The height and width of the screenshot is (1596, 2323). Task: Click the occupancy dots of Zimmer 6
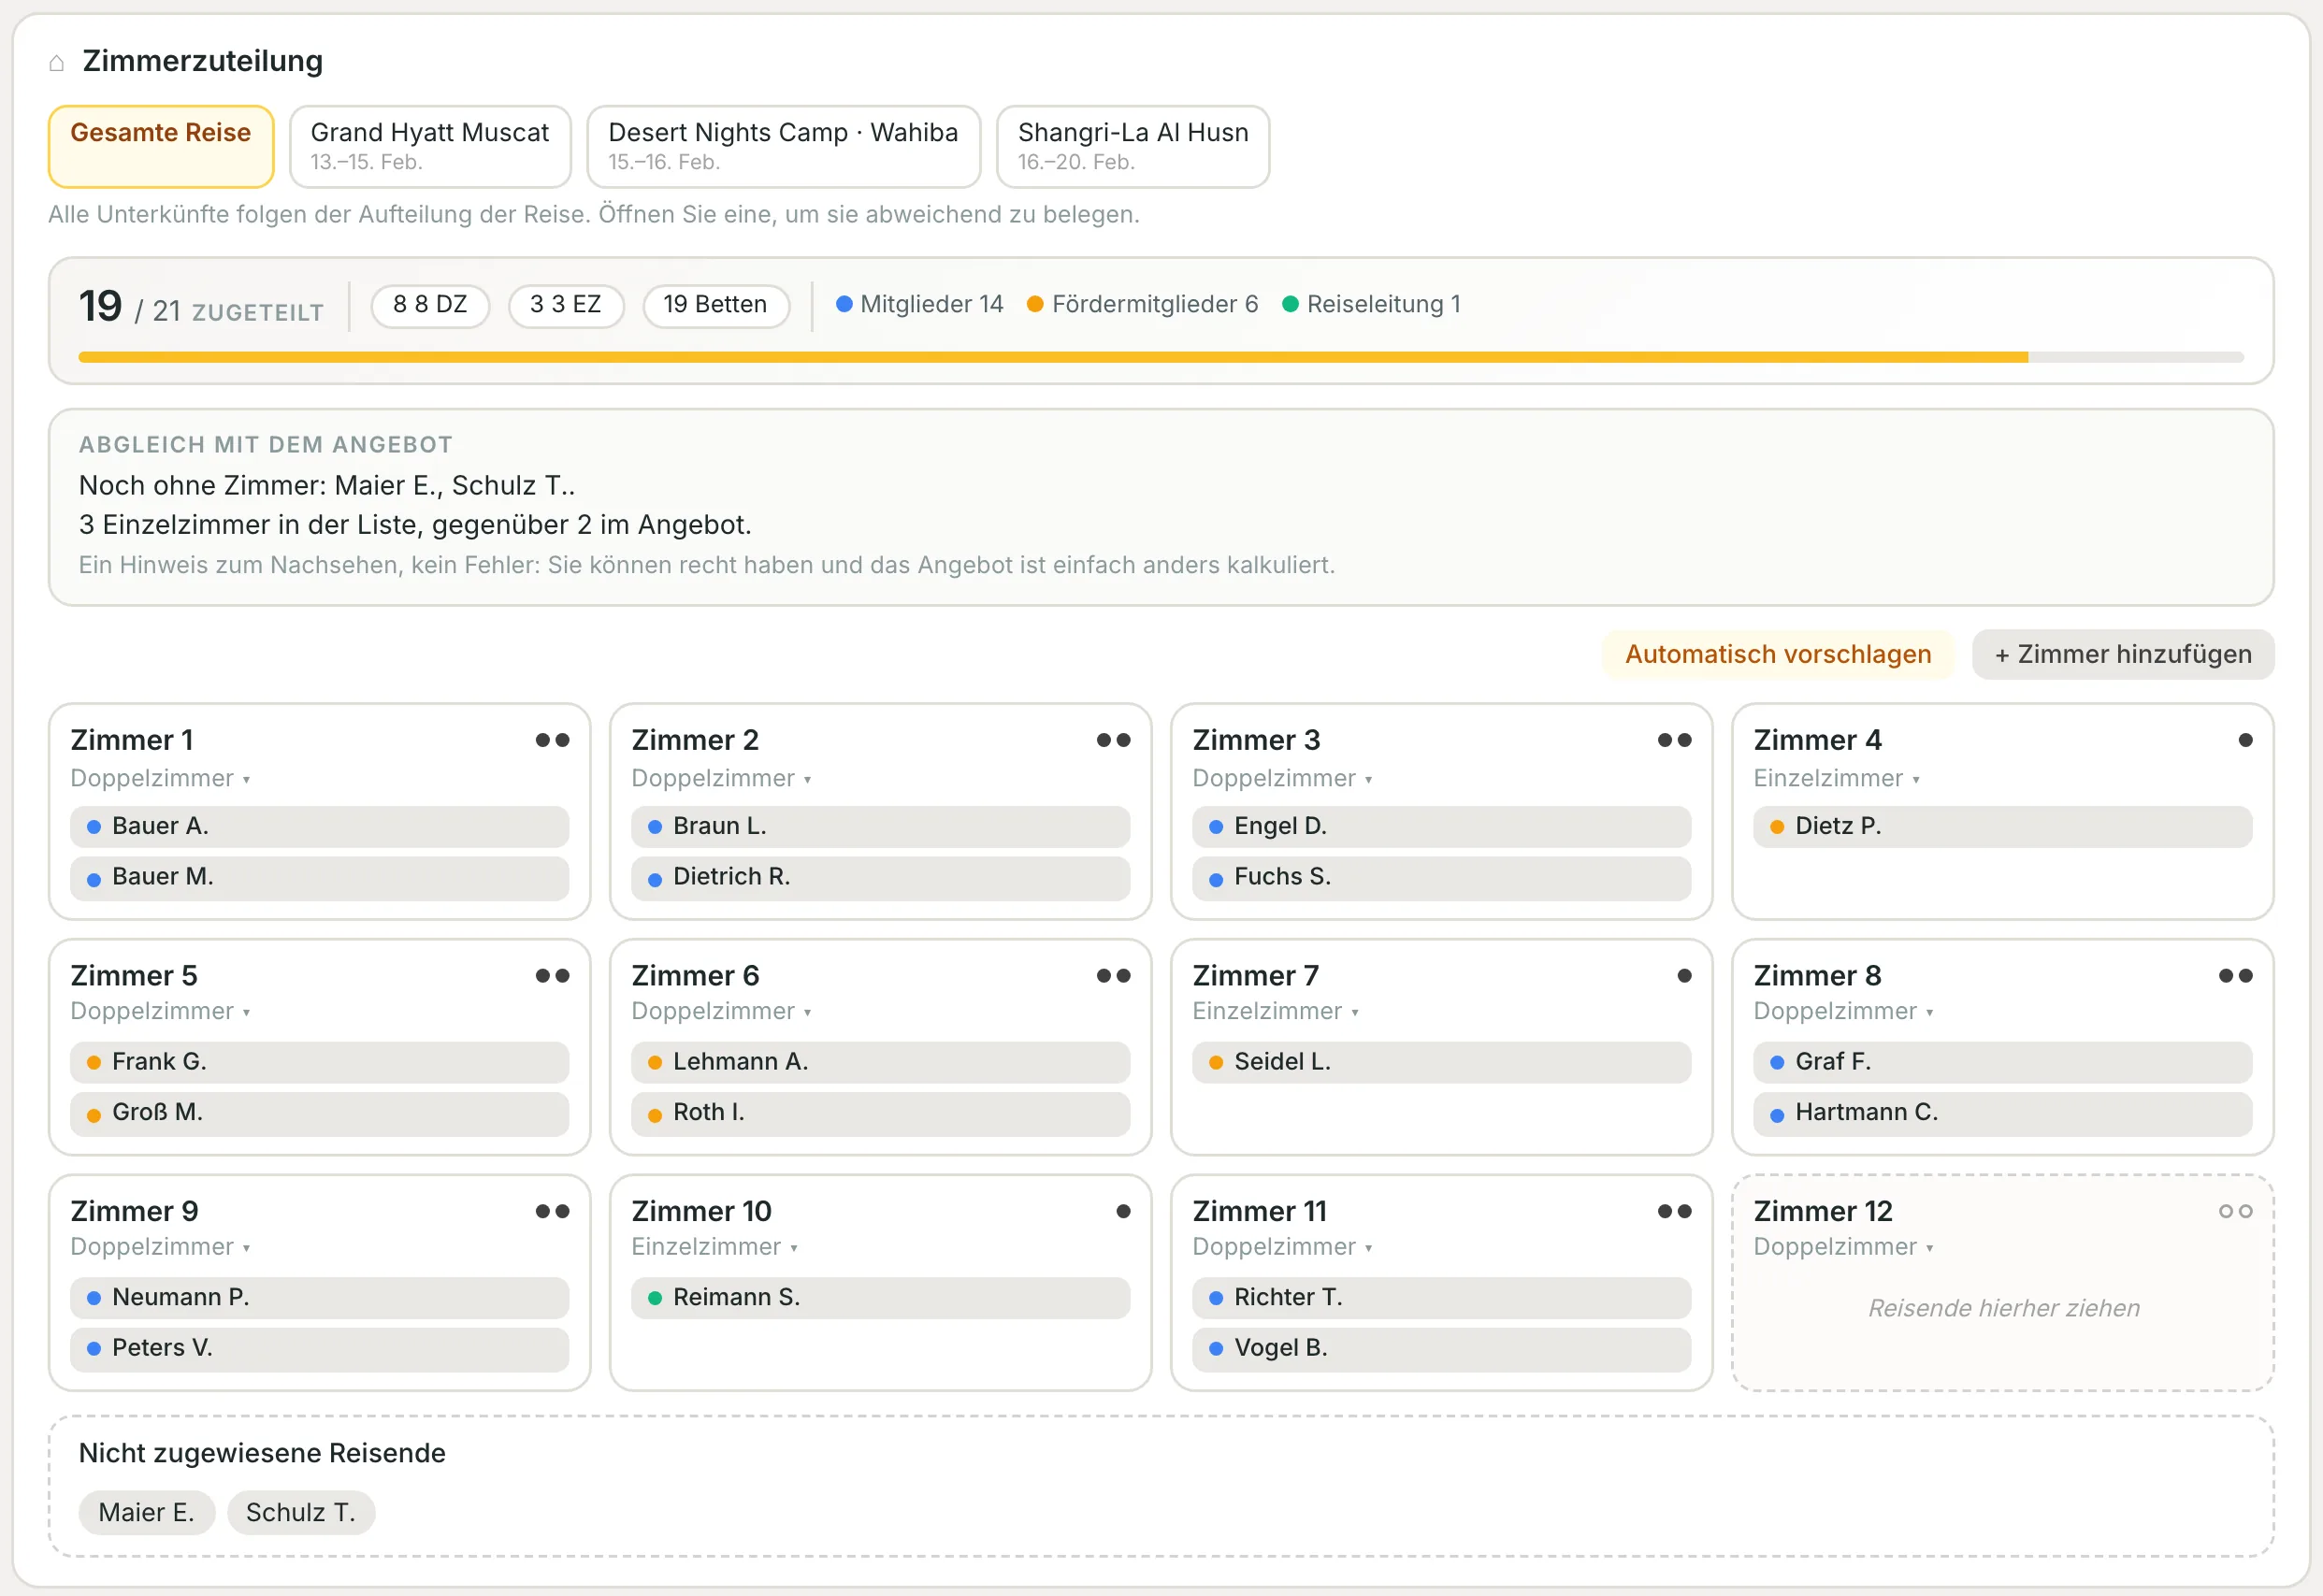click(x=1113, y=976)
